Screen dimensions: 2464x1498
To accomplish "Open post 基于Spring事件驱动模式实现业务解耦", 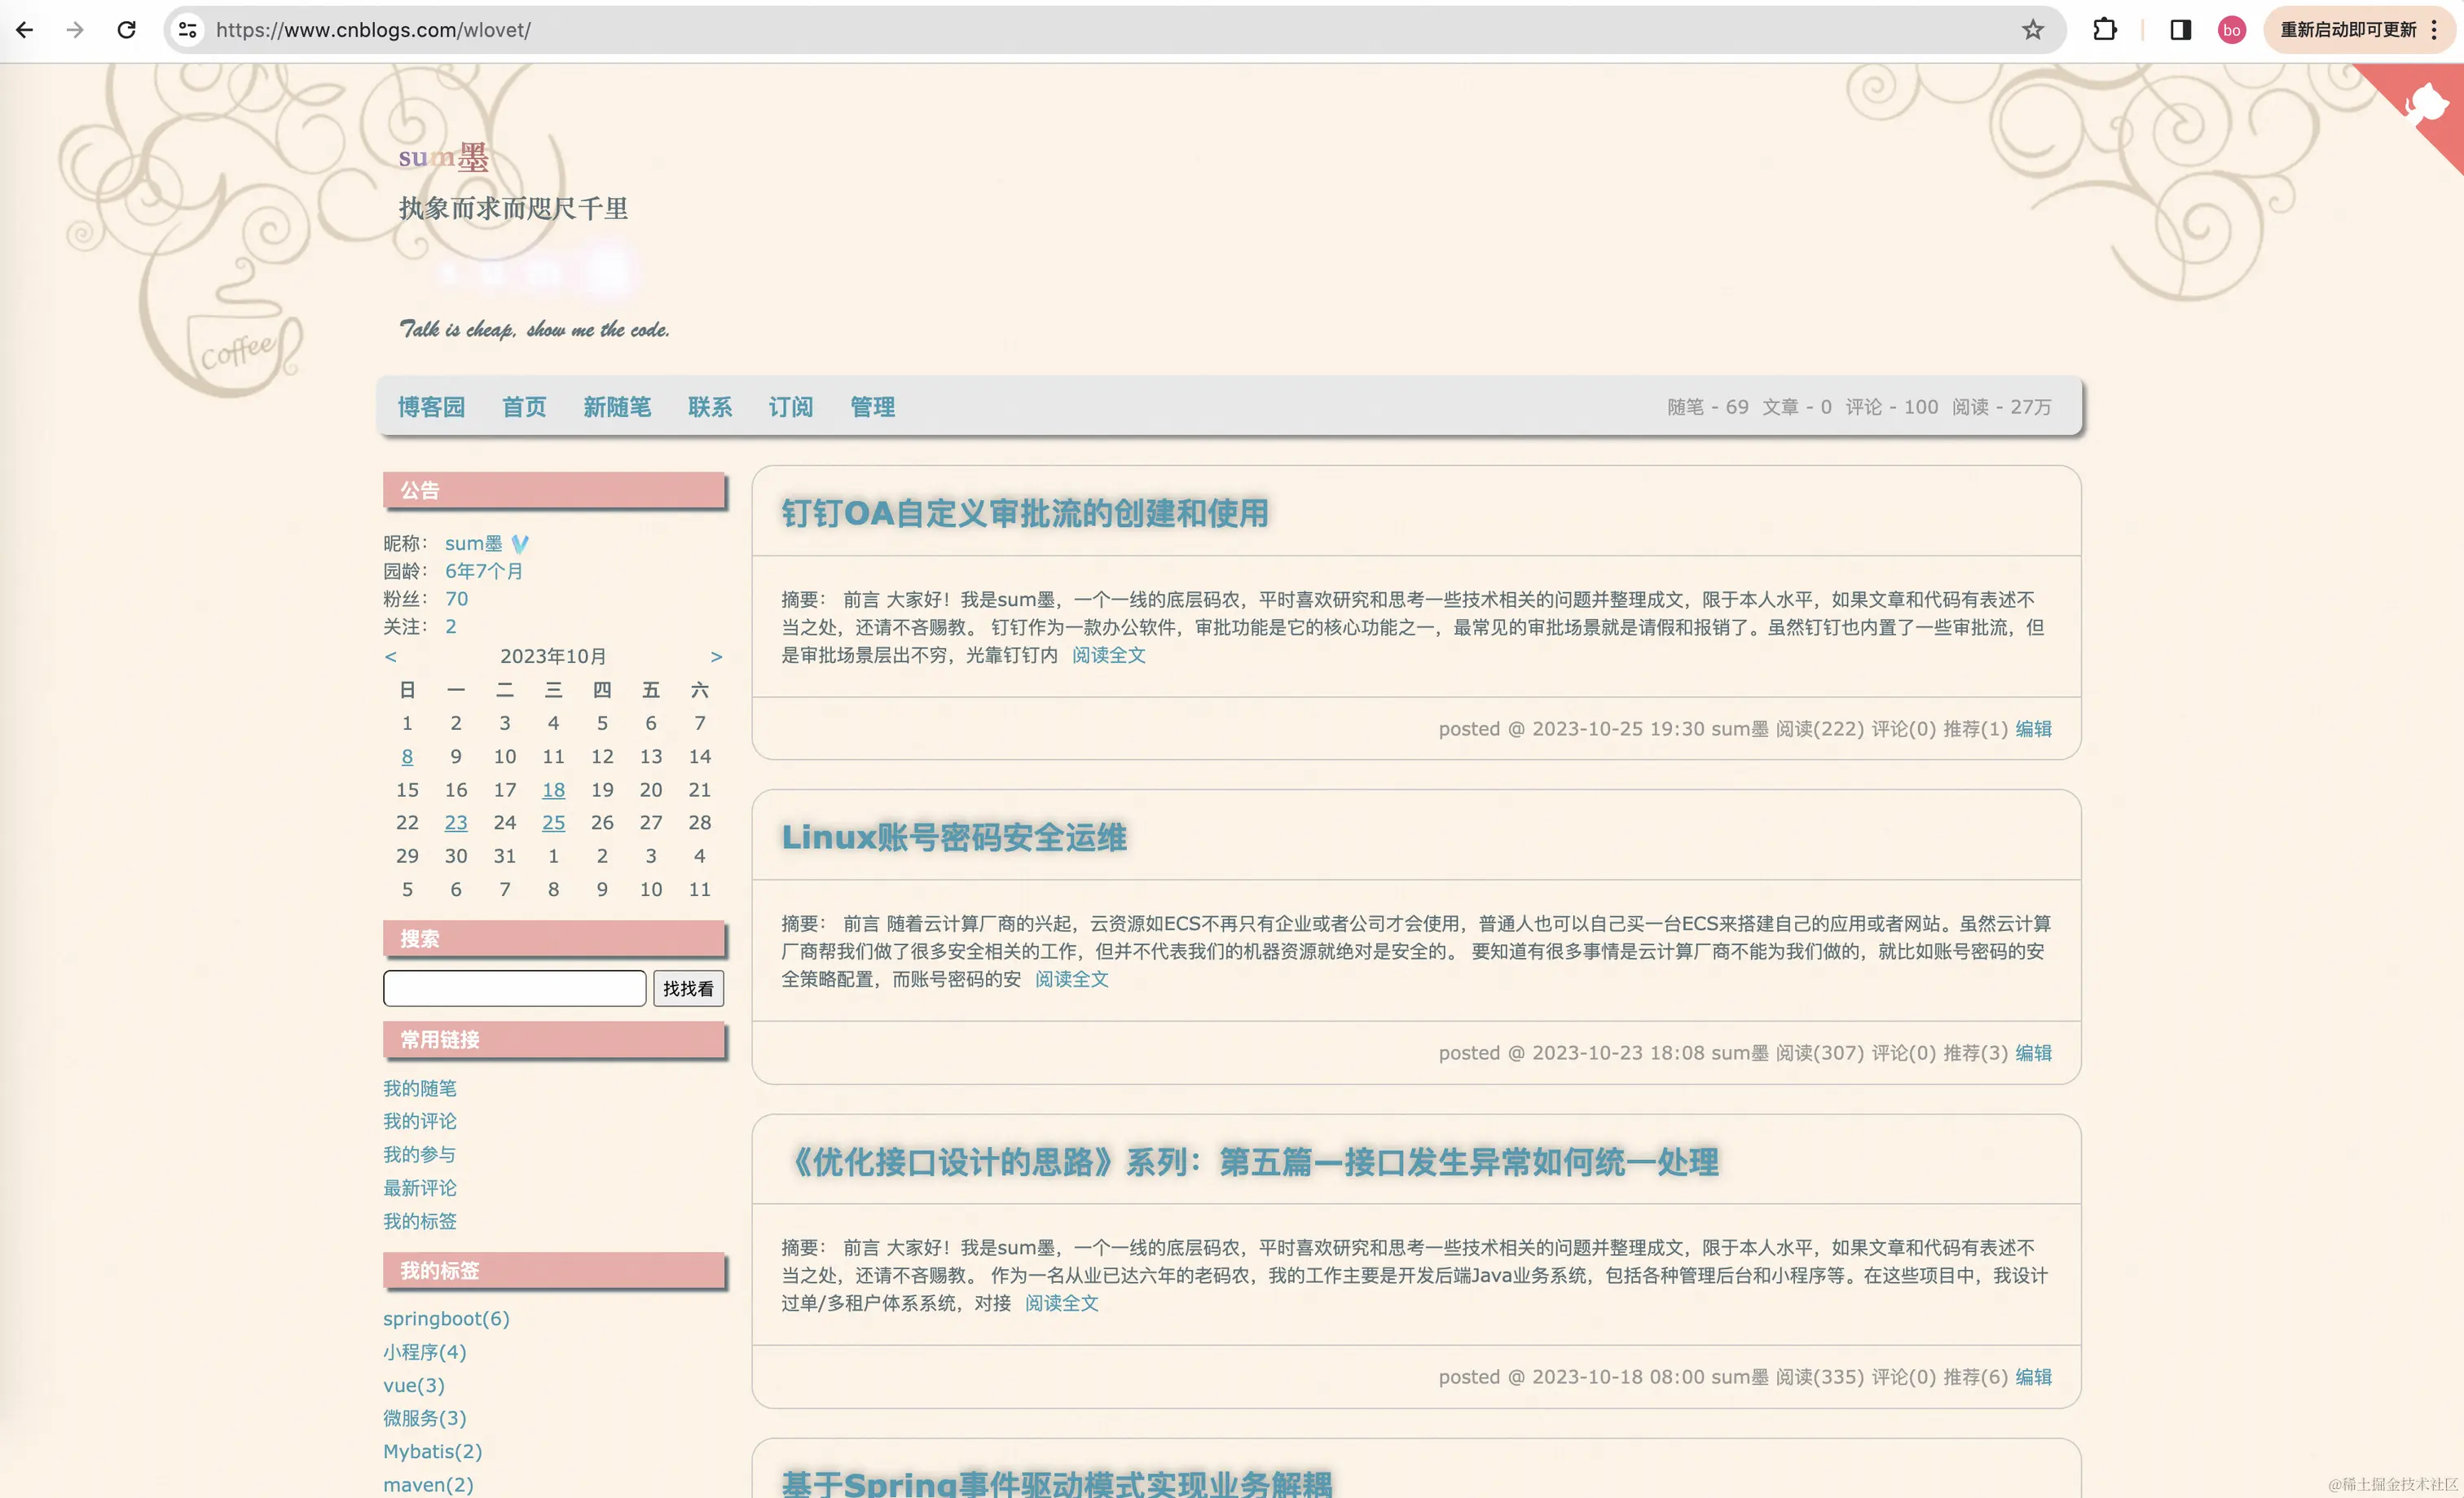I will pos(1057,1483).
